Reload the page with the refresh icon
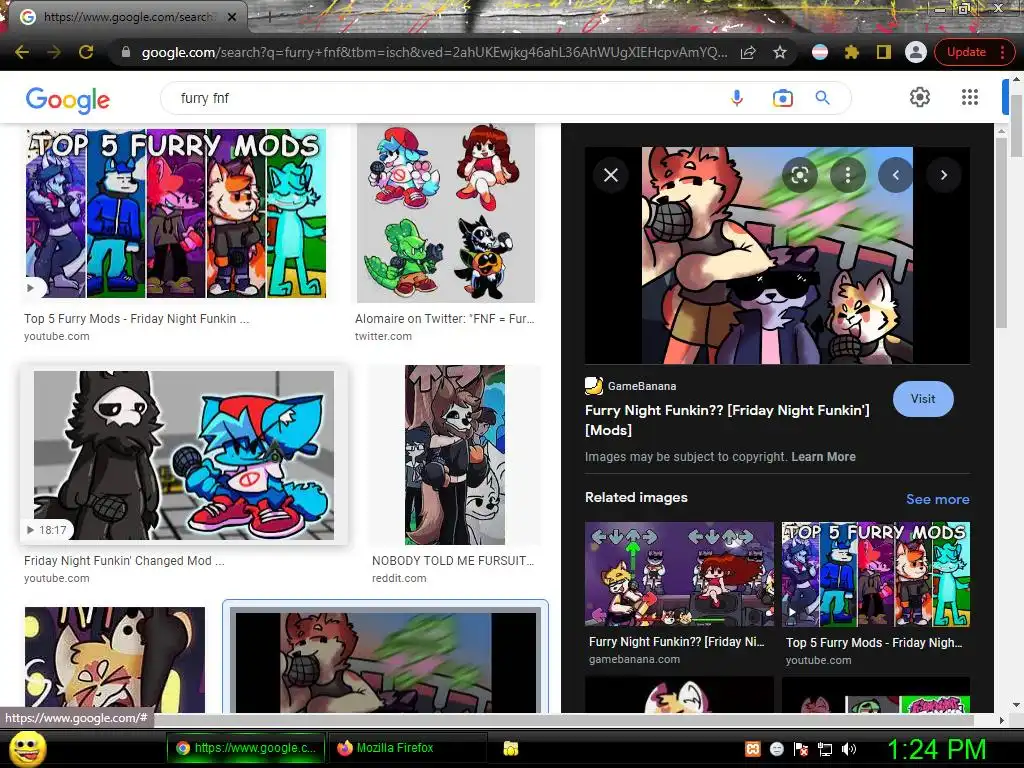Screen dimensions: 1024x768 click(x=86, y=52)
